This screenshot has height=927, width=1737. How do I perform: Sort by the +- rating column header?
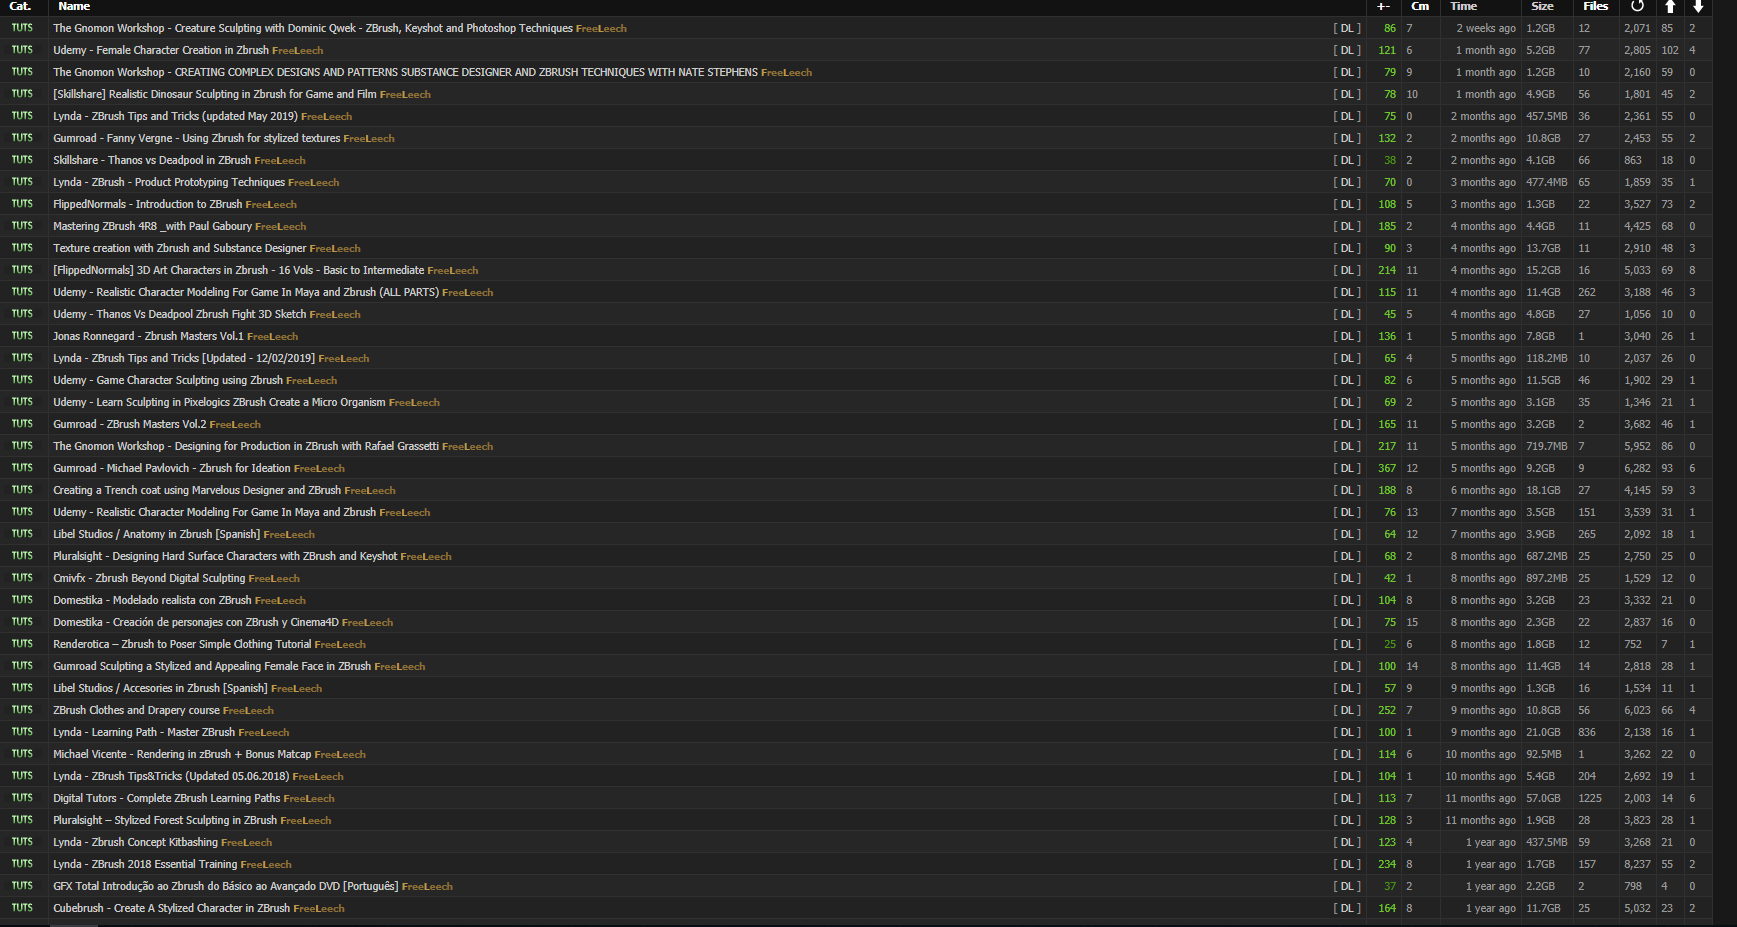(1383, 6)
